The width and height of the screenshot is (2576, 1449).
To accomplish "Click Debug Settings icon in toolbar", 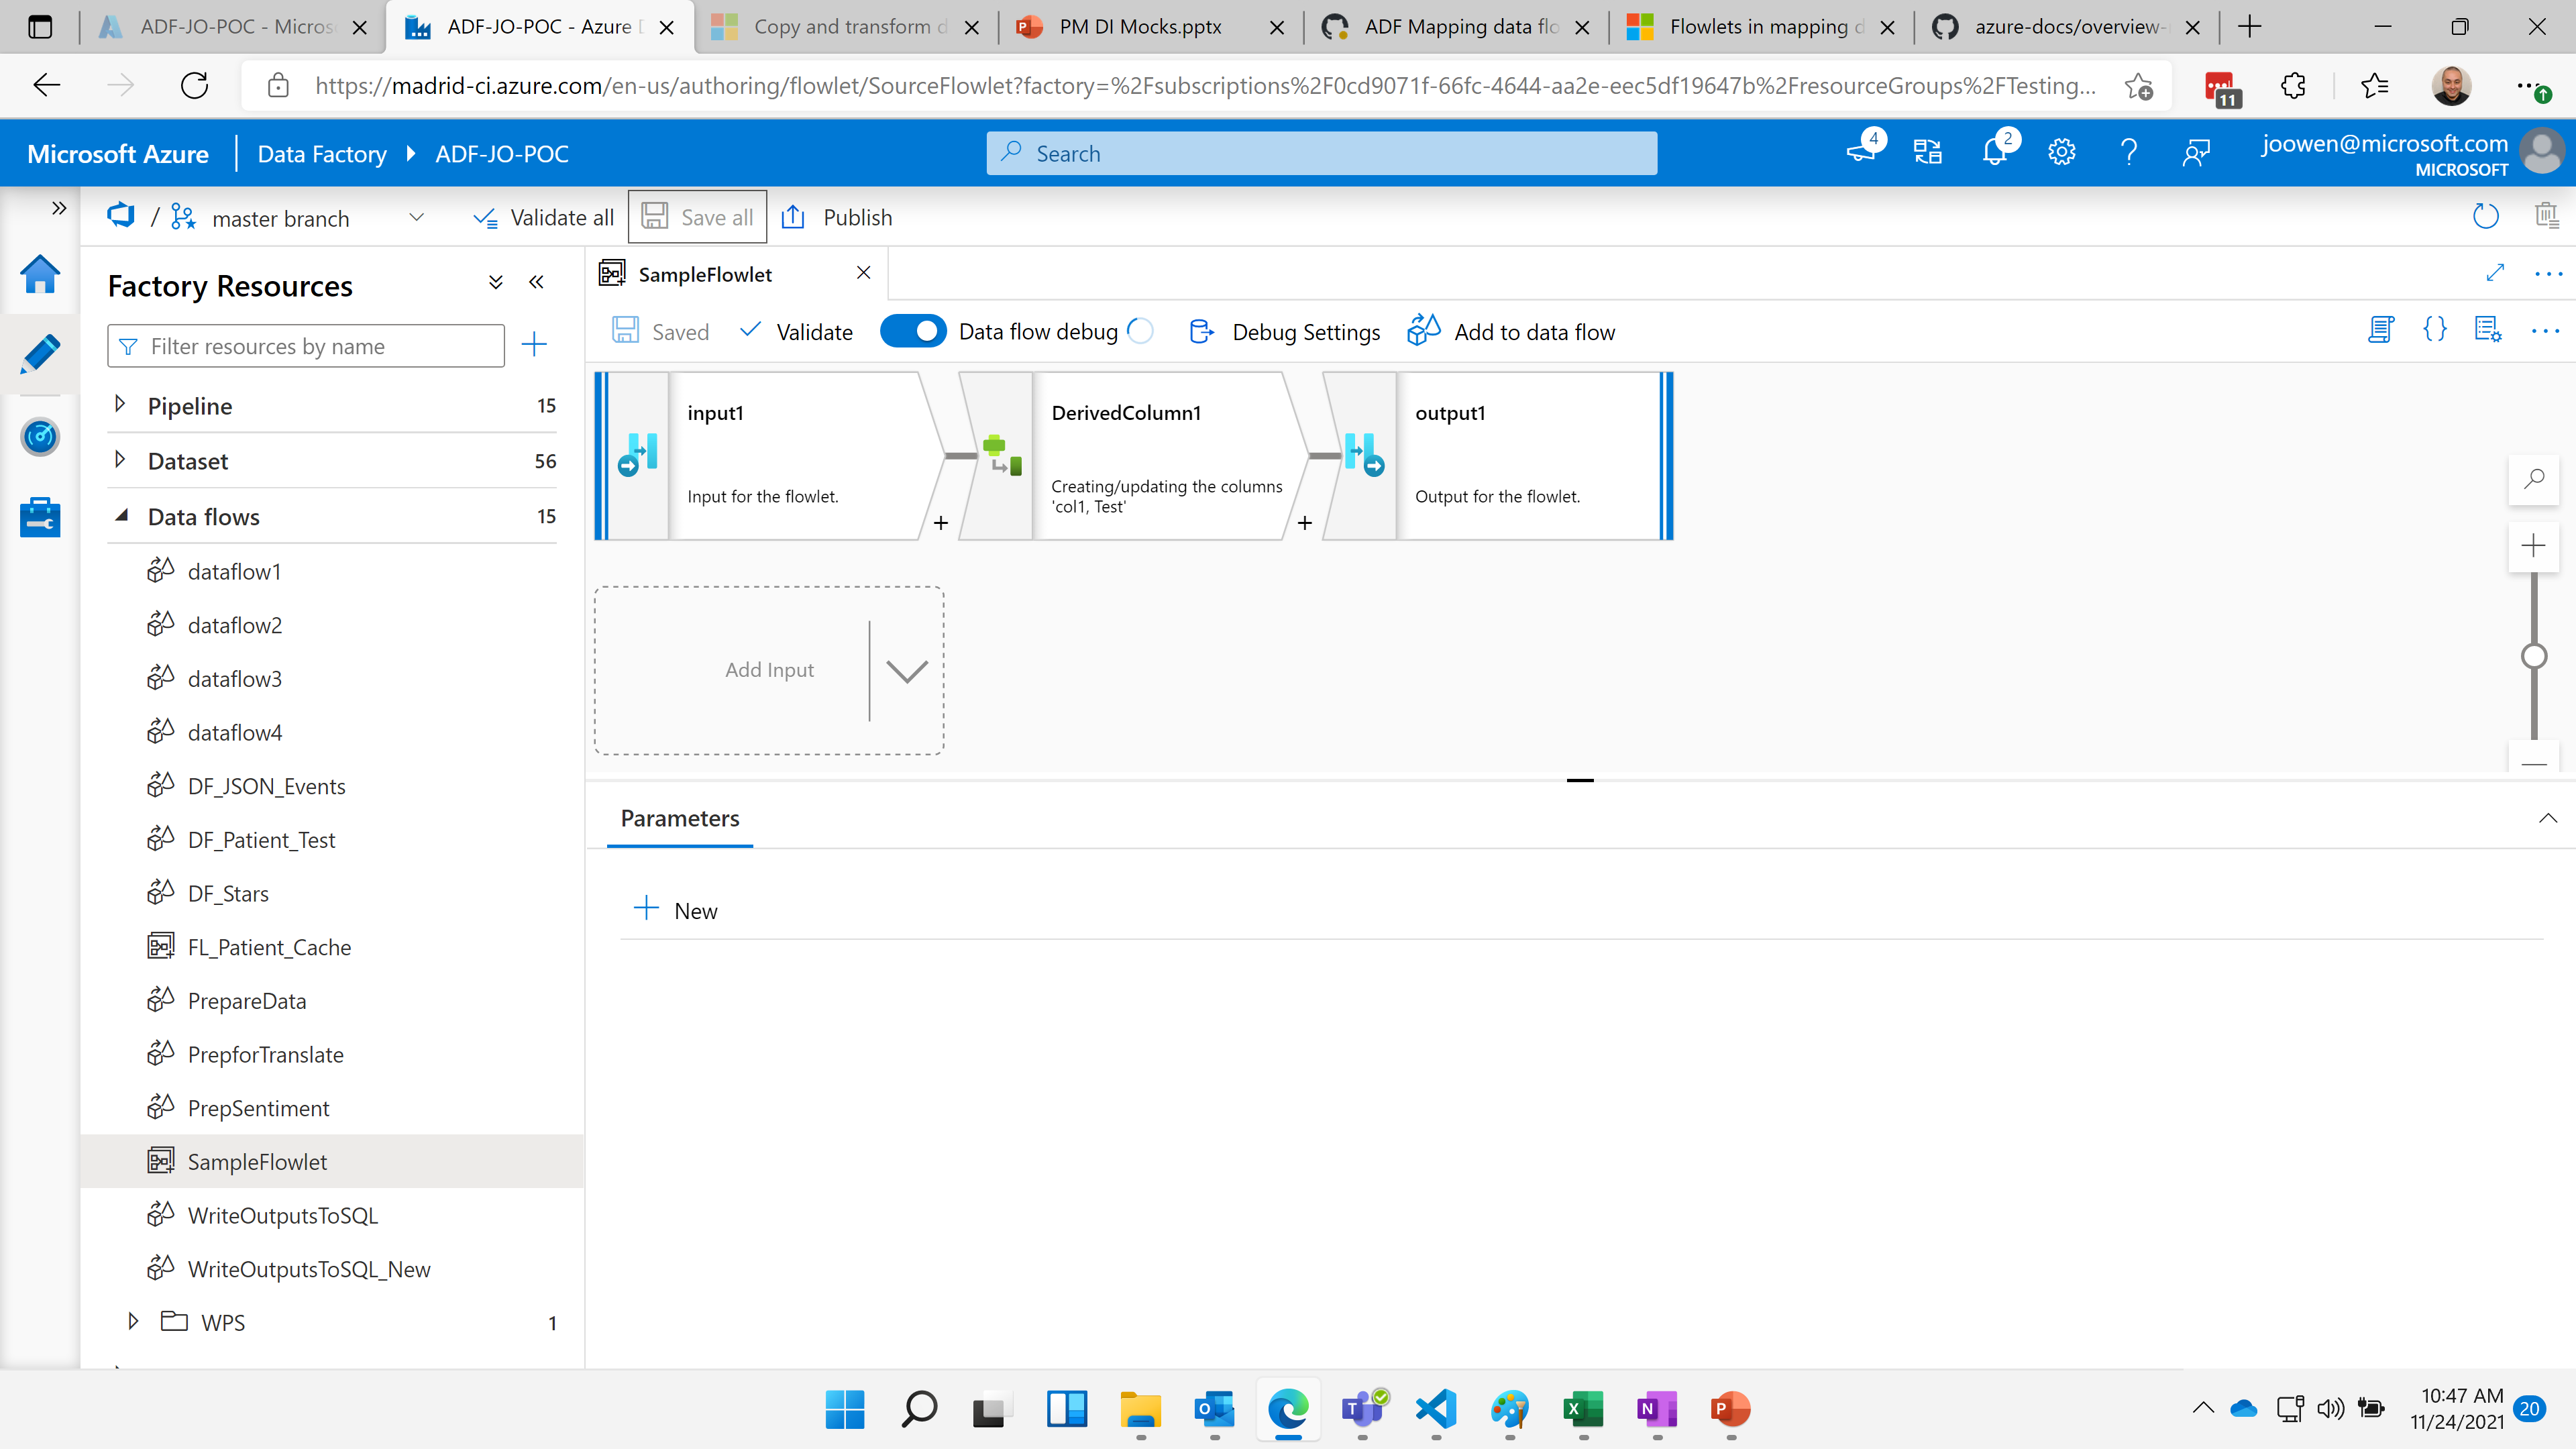I will click(1203, 331).
